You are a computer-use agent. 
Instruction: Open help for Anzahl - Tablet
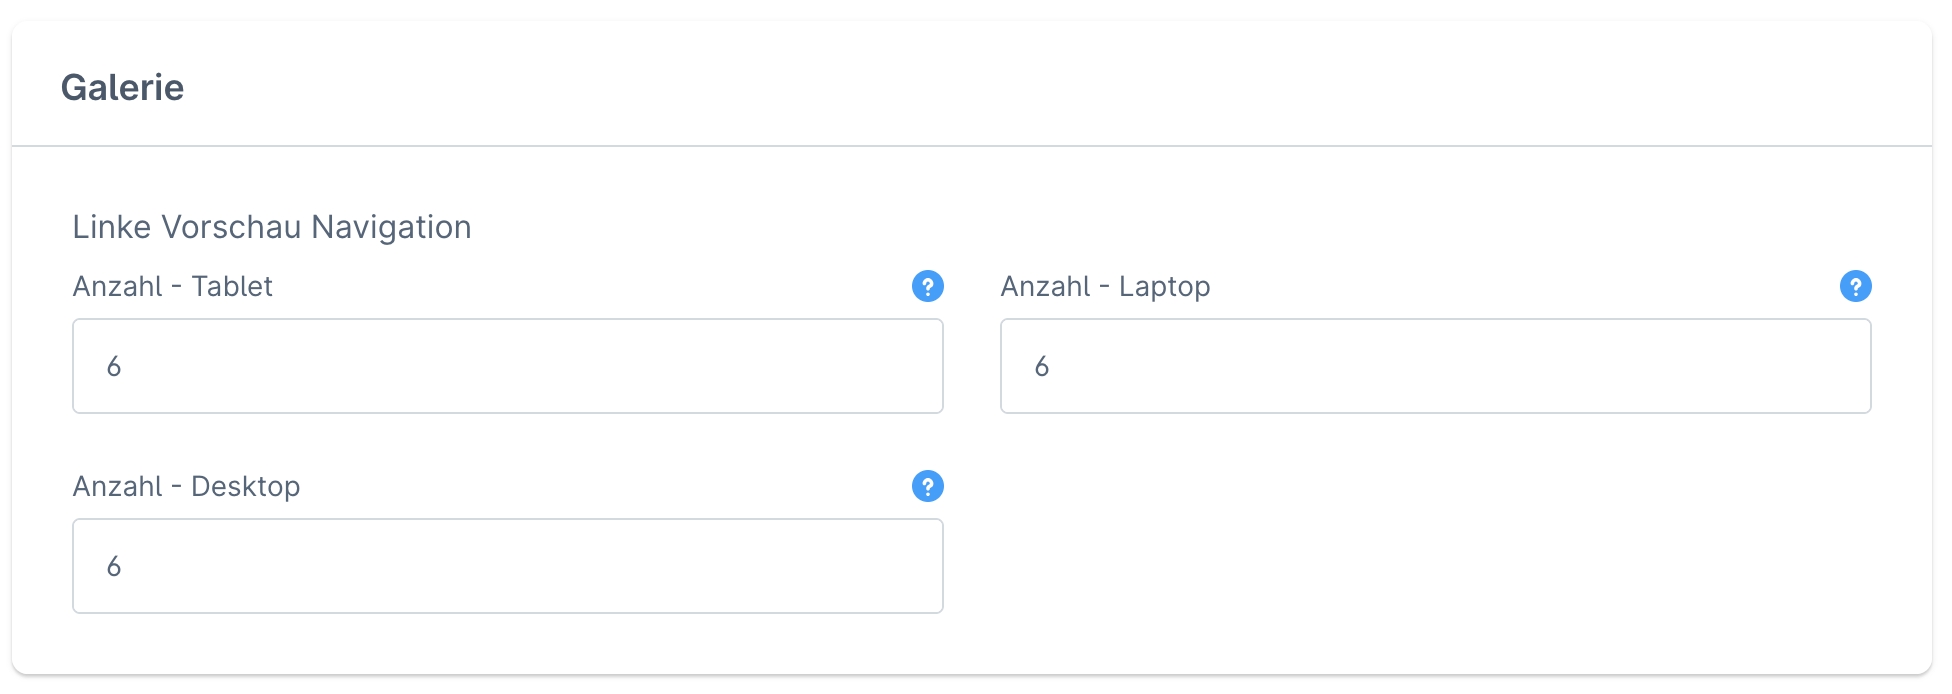click(927, 287)
